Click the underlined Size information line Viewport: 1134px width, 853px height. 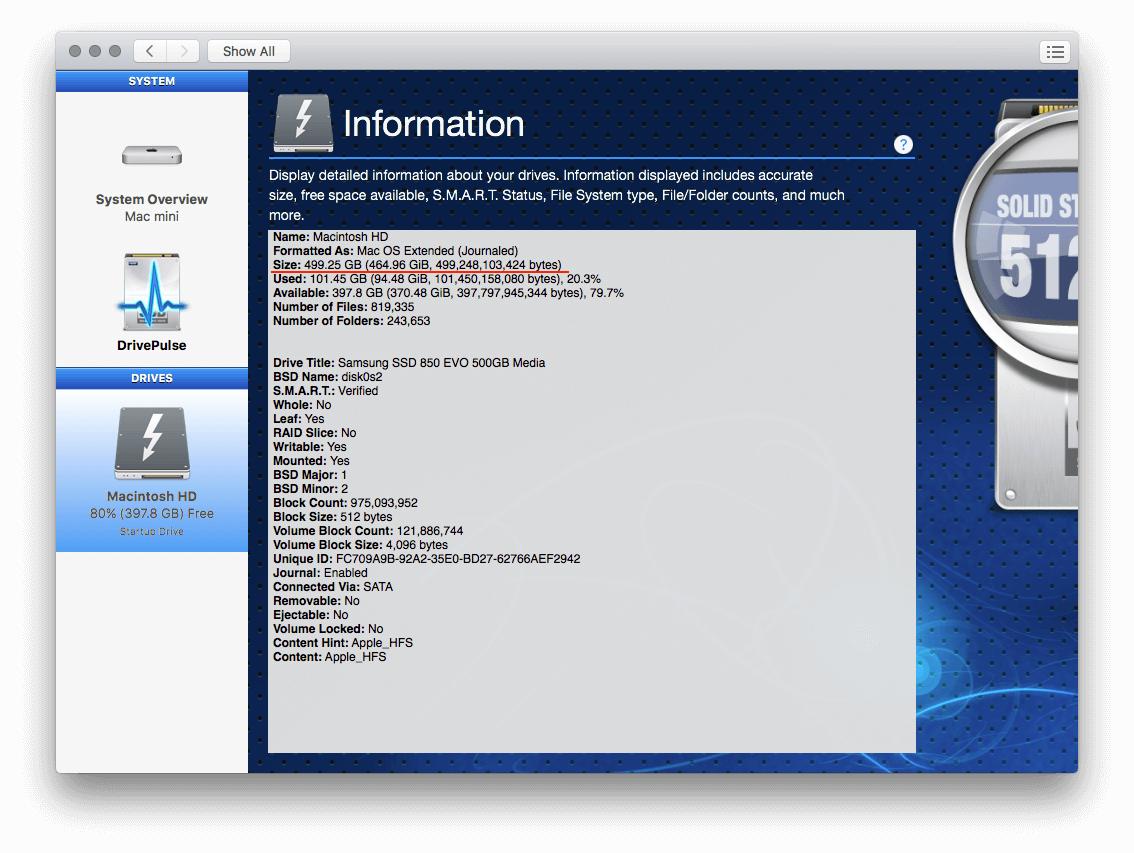(417, 264)
